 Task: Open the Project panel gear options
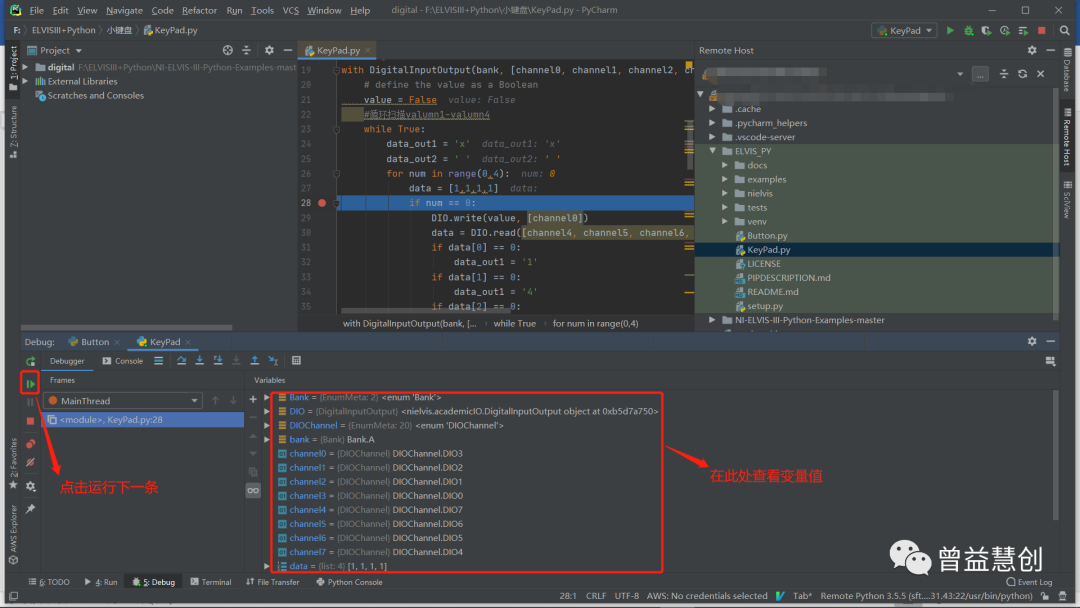pyautogui.click(x=269, y=50)
